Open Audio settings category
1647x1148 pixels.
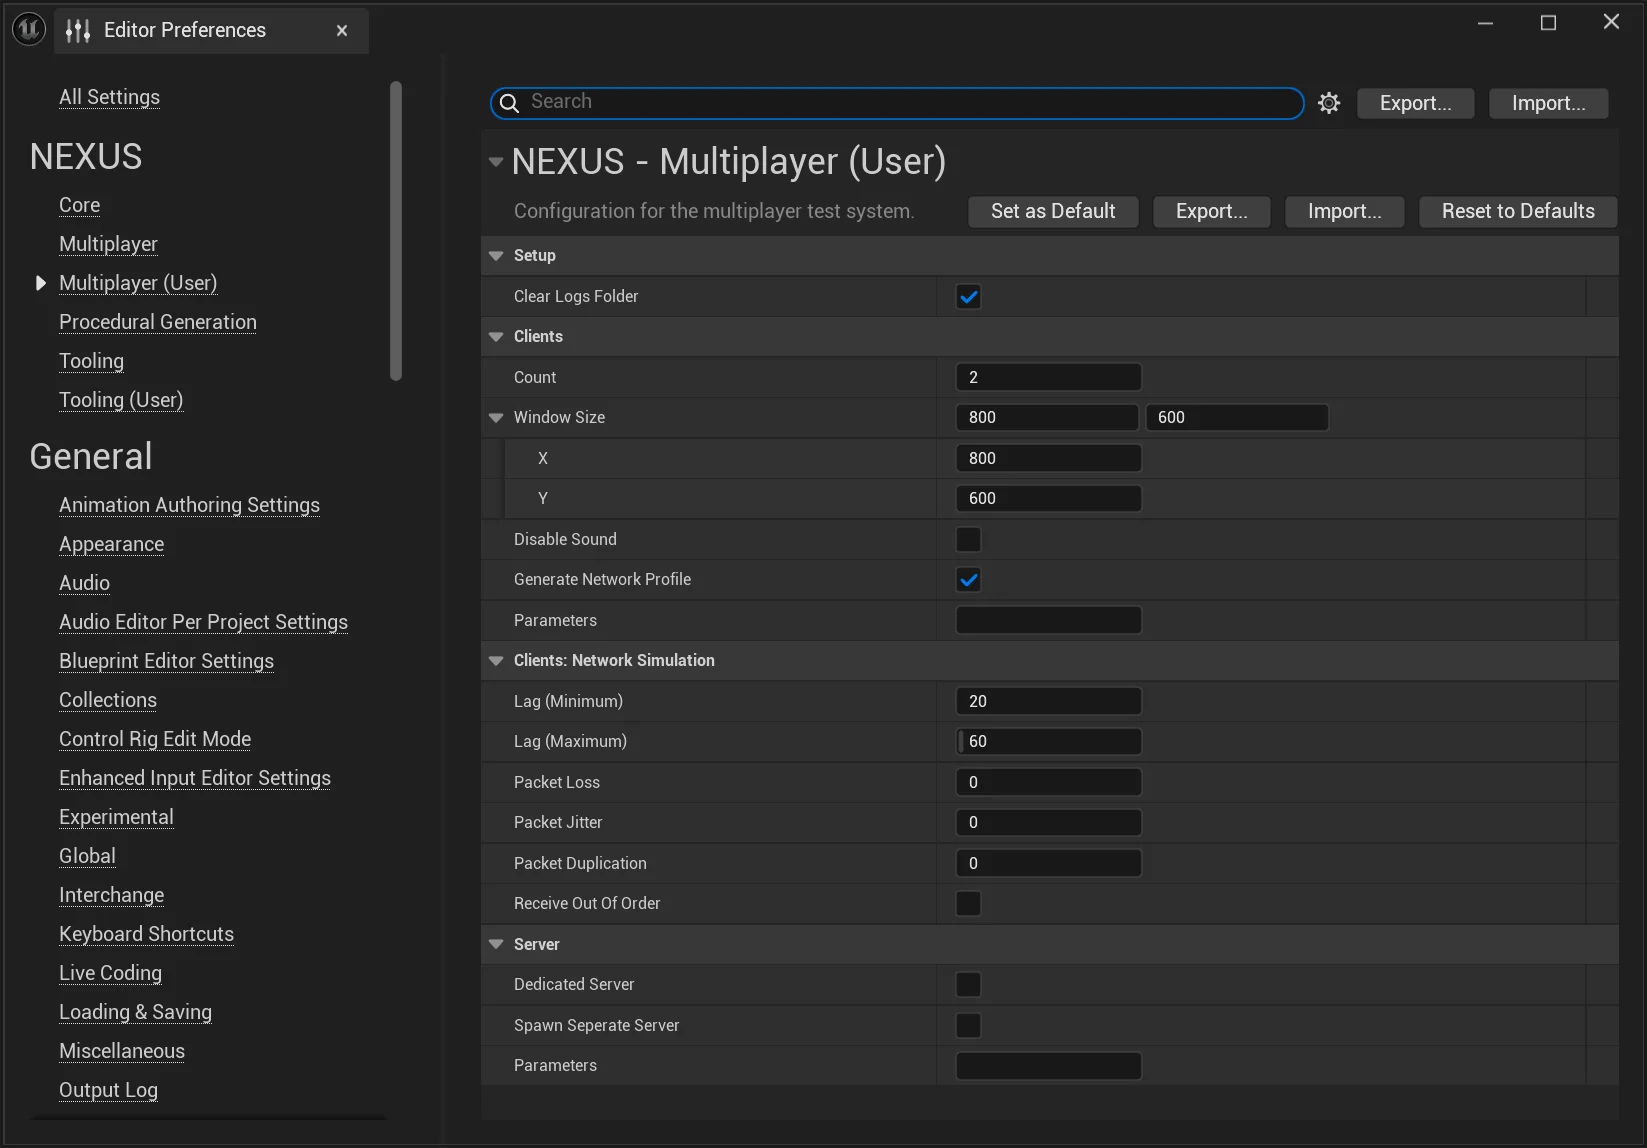click(84, 583)
